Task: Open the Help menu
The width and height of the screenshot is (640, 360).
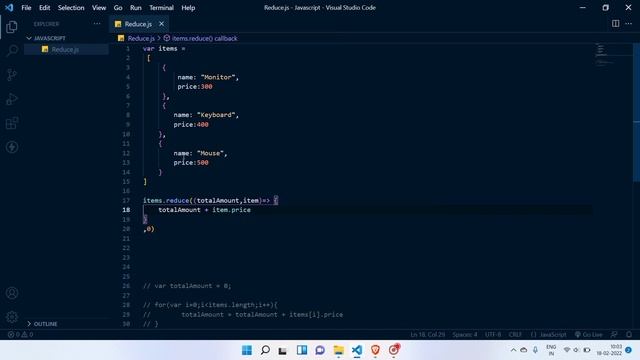Action: 188,8
